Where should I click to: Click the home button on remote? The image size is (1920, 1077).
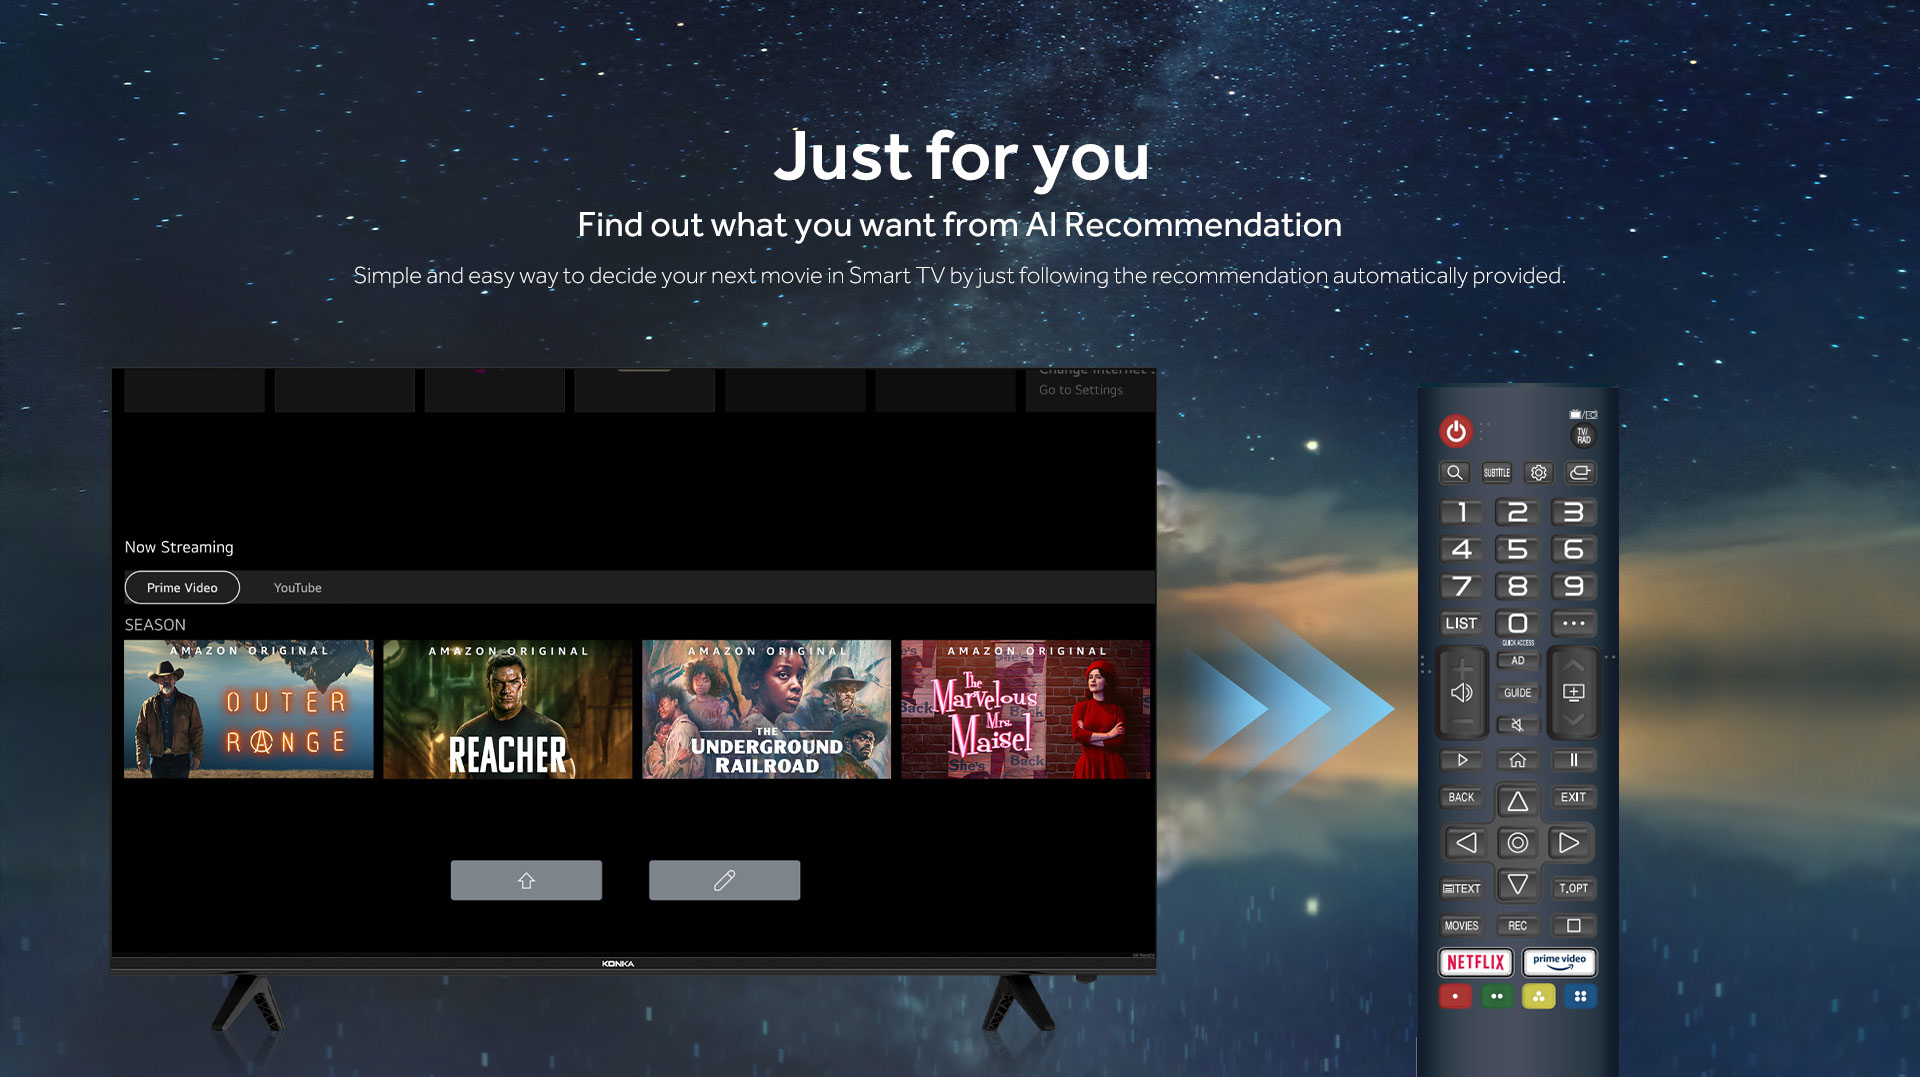(1518, 760)
